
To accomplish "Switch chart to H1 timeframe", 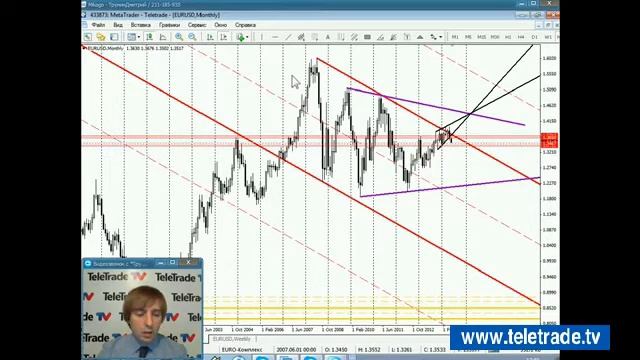I will 508,37.
